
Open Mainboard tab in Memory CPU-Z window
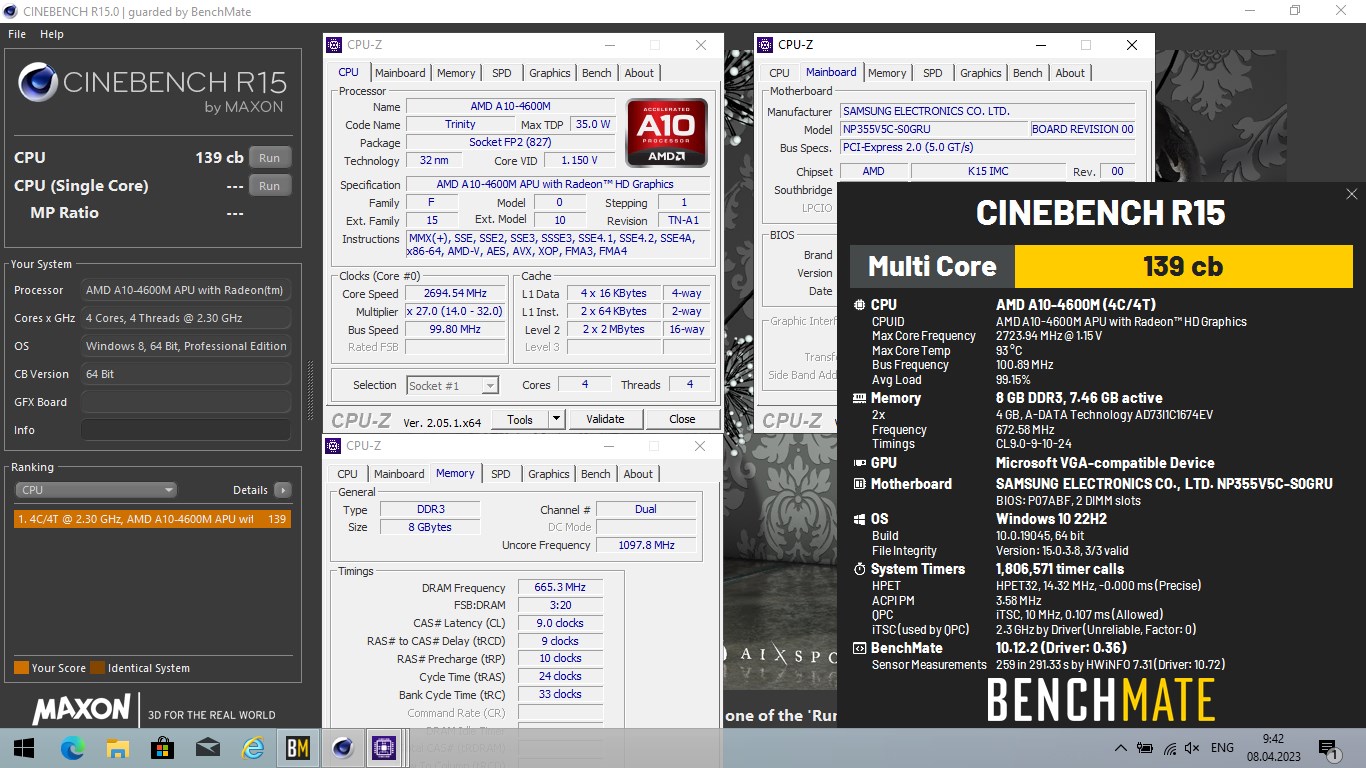[x=399, y=474]
